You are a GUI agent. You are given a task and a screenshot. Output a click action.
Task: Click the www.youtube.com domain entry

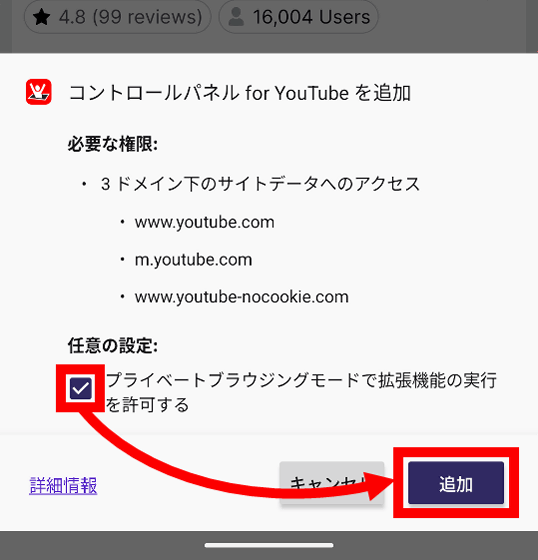click(x=205, y=222)
